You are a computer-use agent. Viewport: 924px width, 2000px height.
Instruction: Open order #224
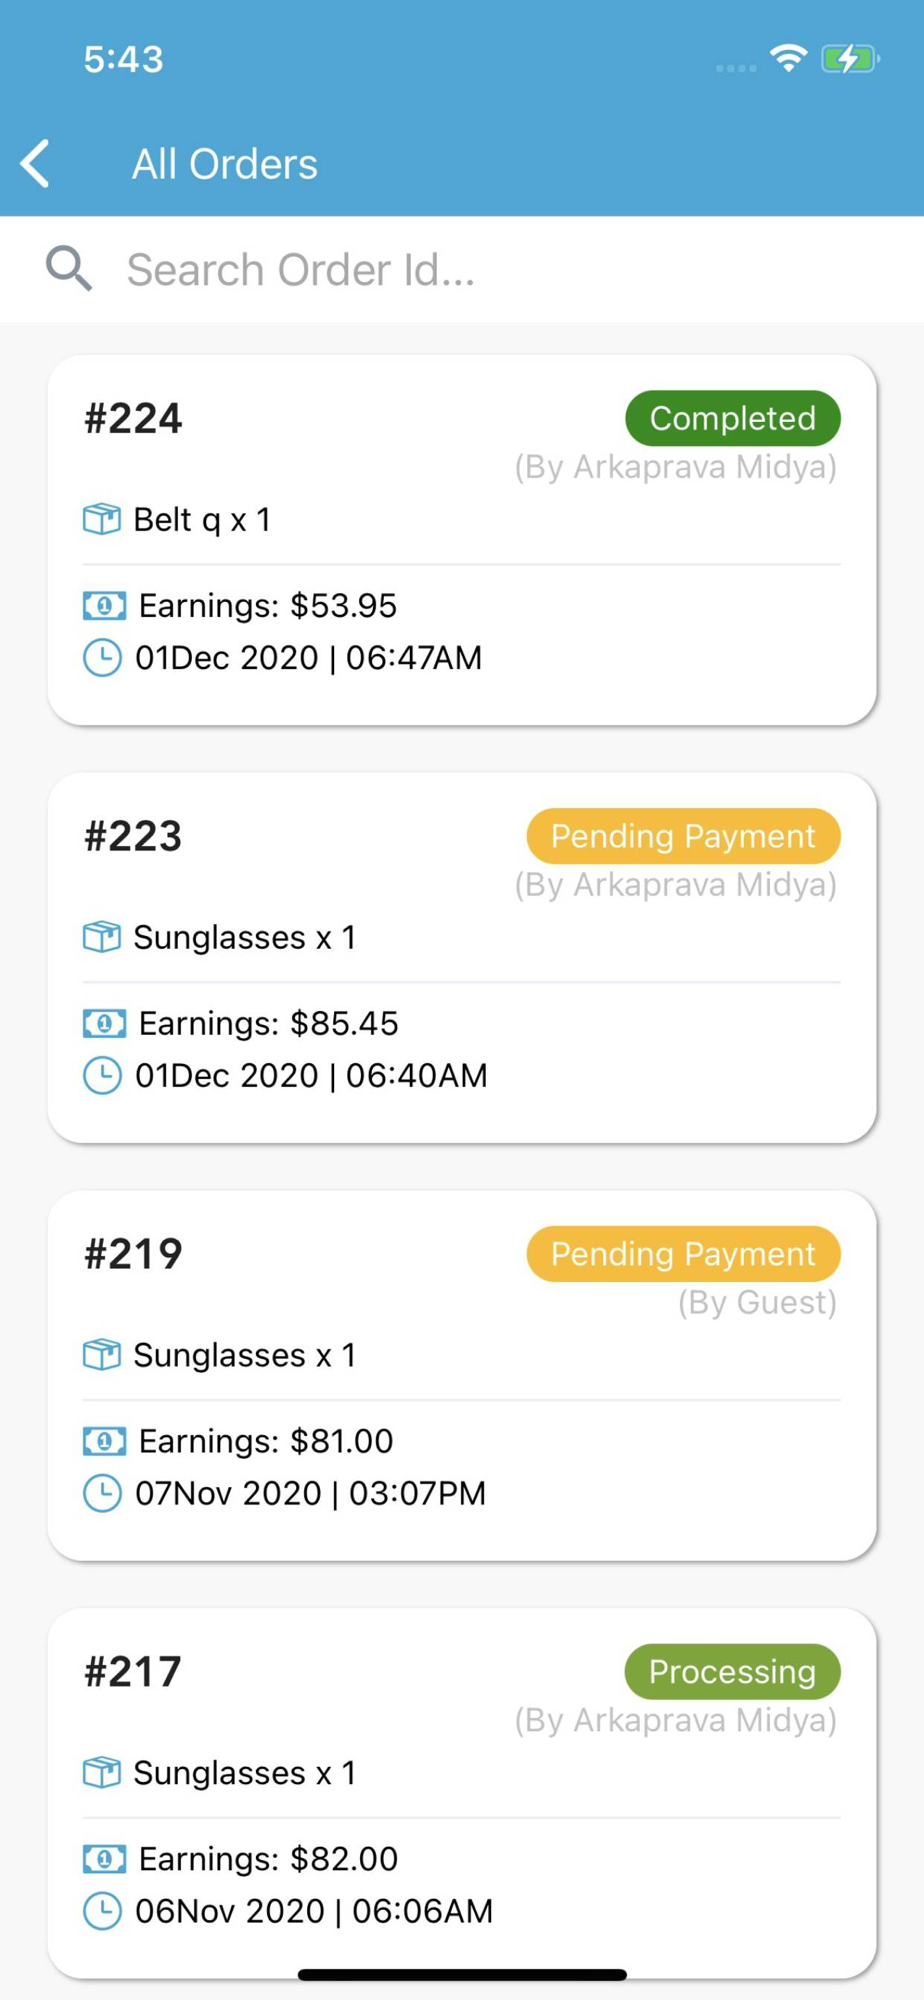tap(134, 418)
